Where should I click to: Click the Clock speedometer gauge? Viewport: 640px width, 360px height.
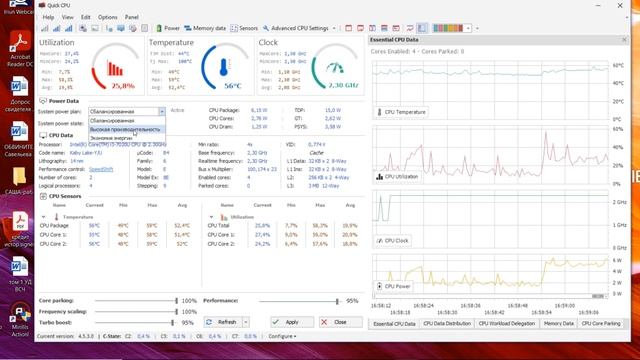click(335, 68)
